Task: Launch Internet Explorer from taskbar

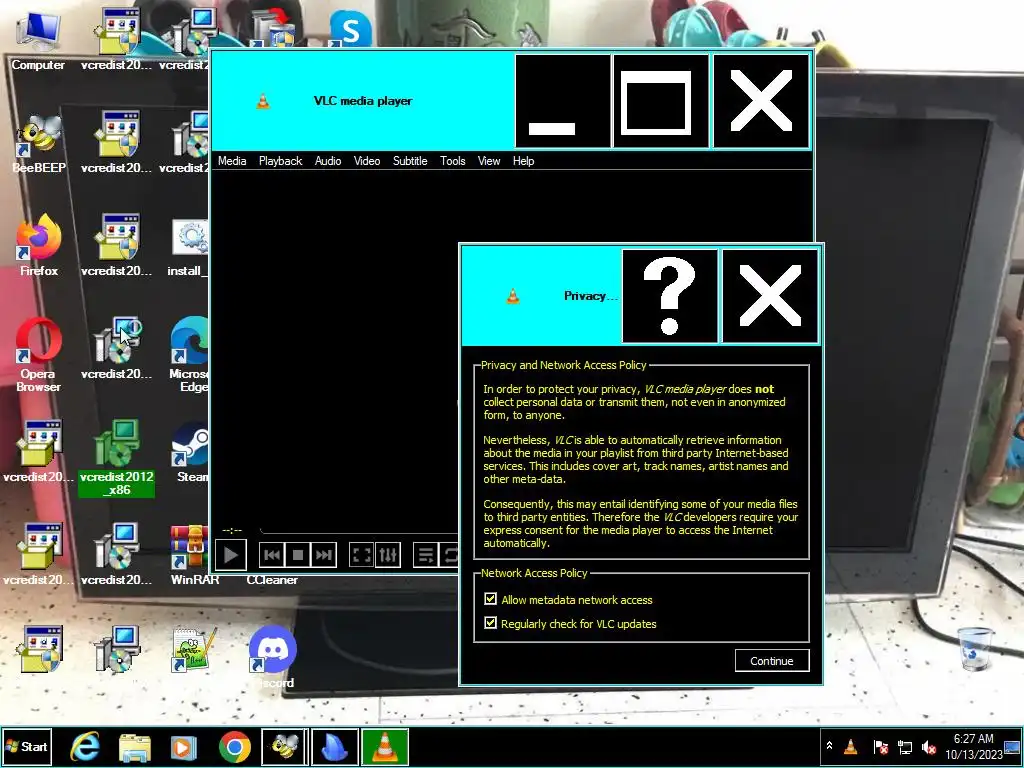Action: (x=86, y=746)
